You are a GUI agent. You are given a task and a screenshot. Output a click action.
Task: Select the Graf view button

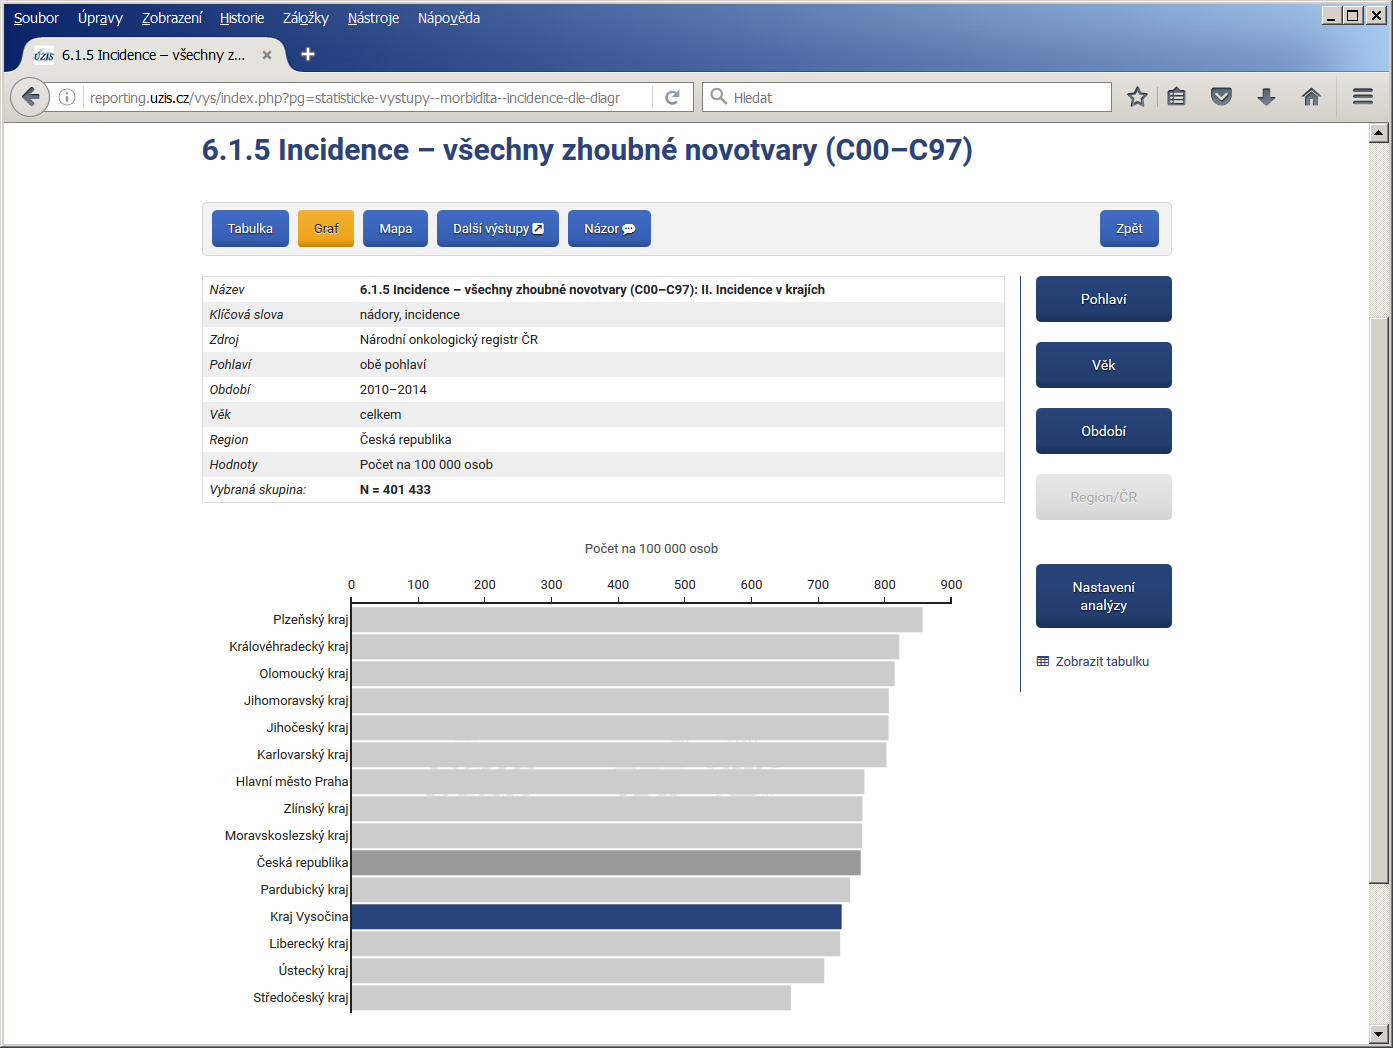click(x=326, y=228)
